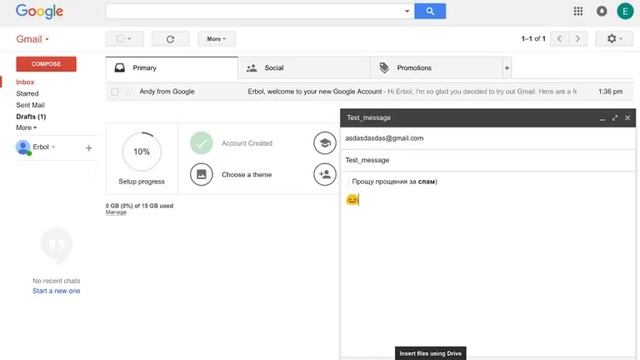
Task: Close the Test_message compose window
Action: 627,118
